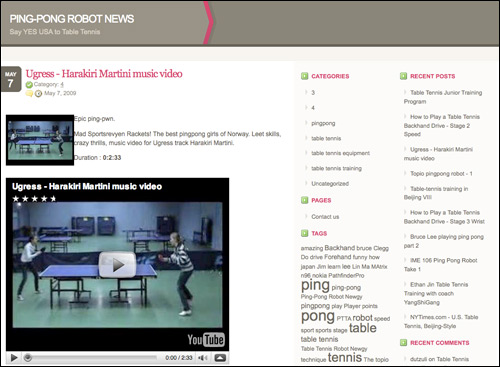Click the MAY 7 date badge

11,79
